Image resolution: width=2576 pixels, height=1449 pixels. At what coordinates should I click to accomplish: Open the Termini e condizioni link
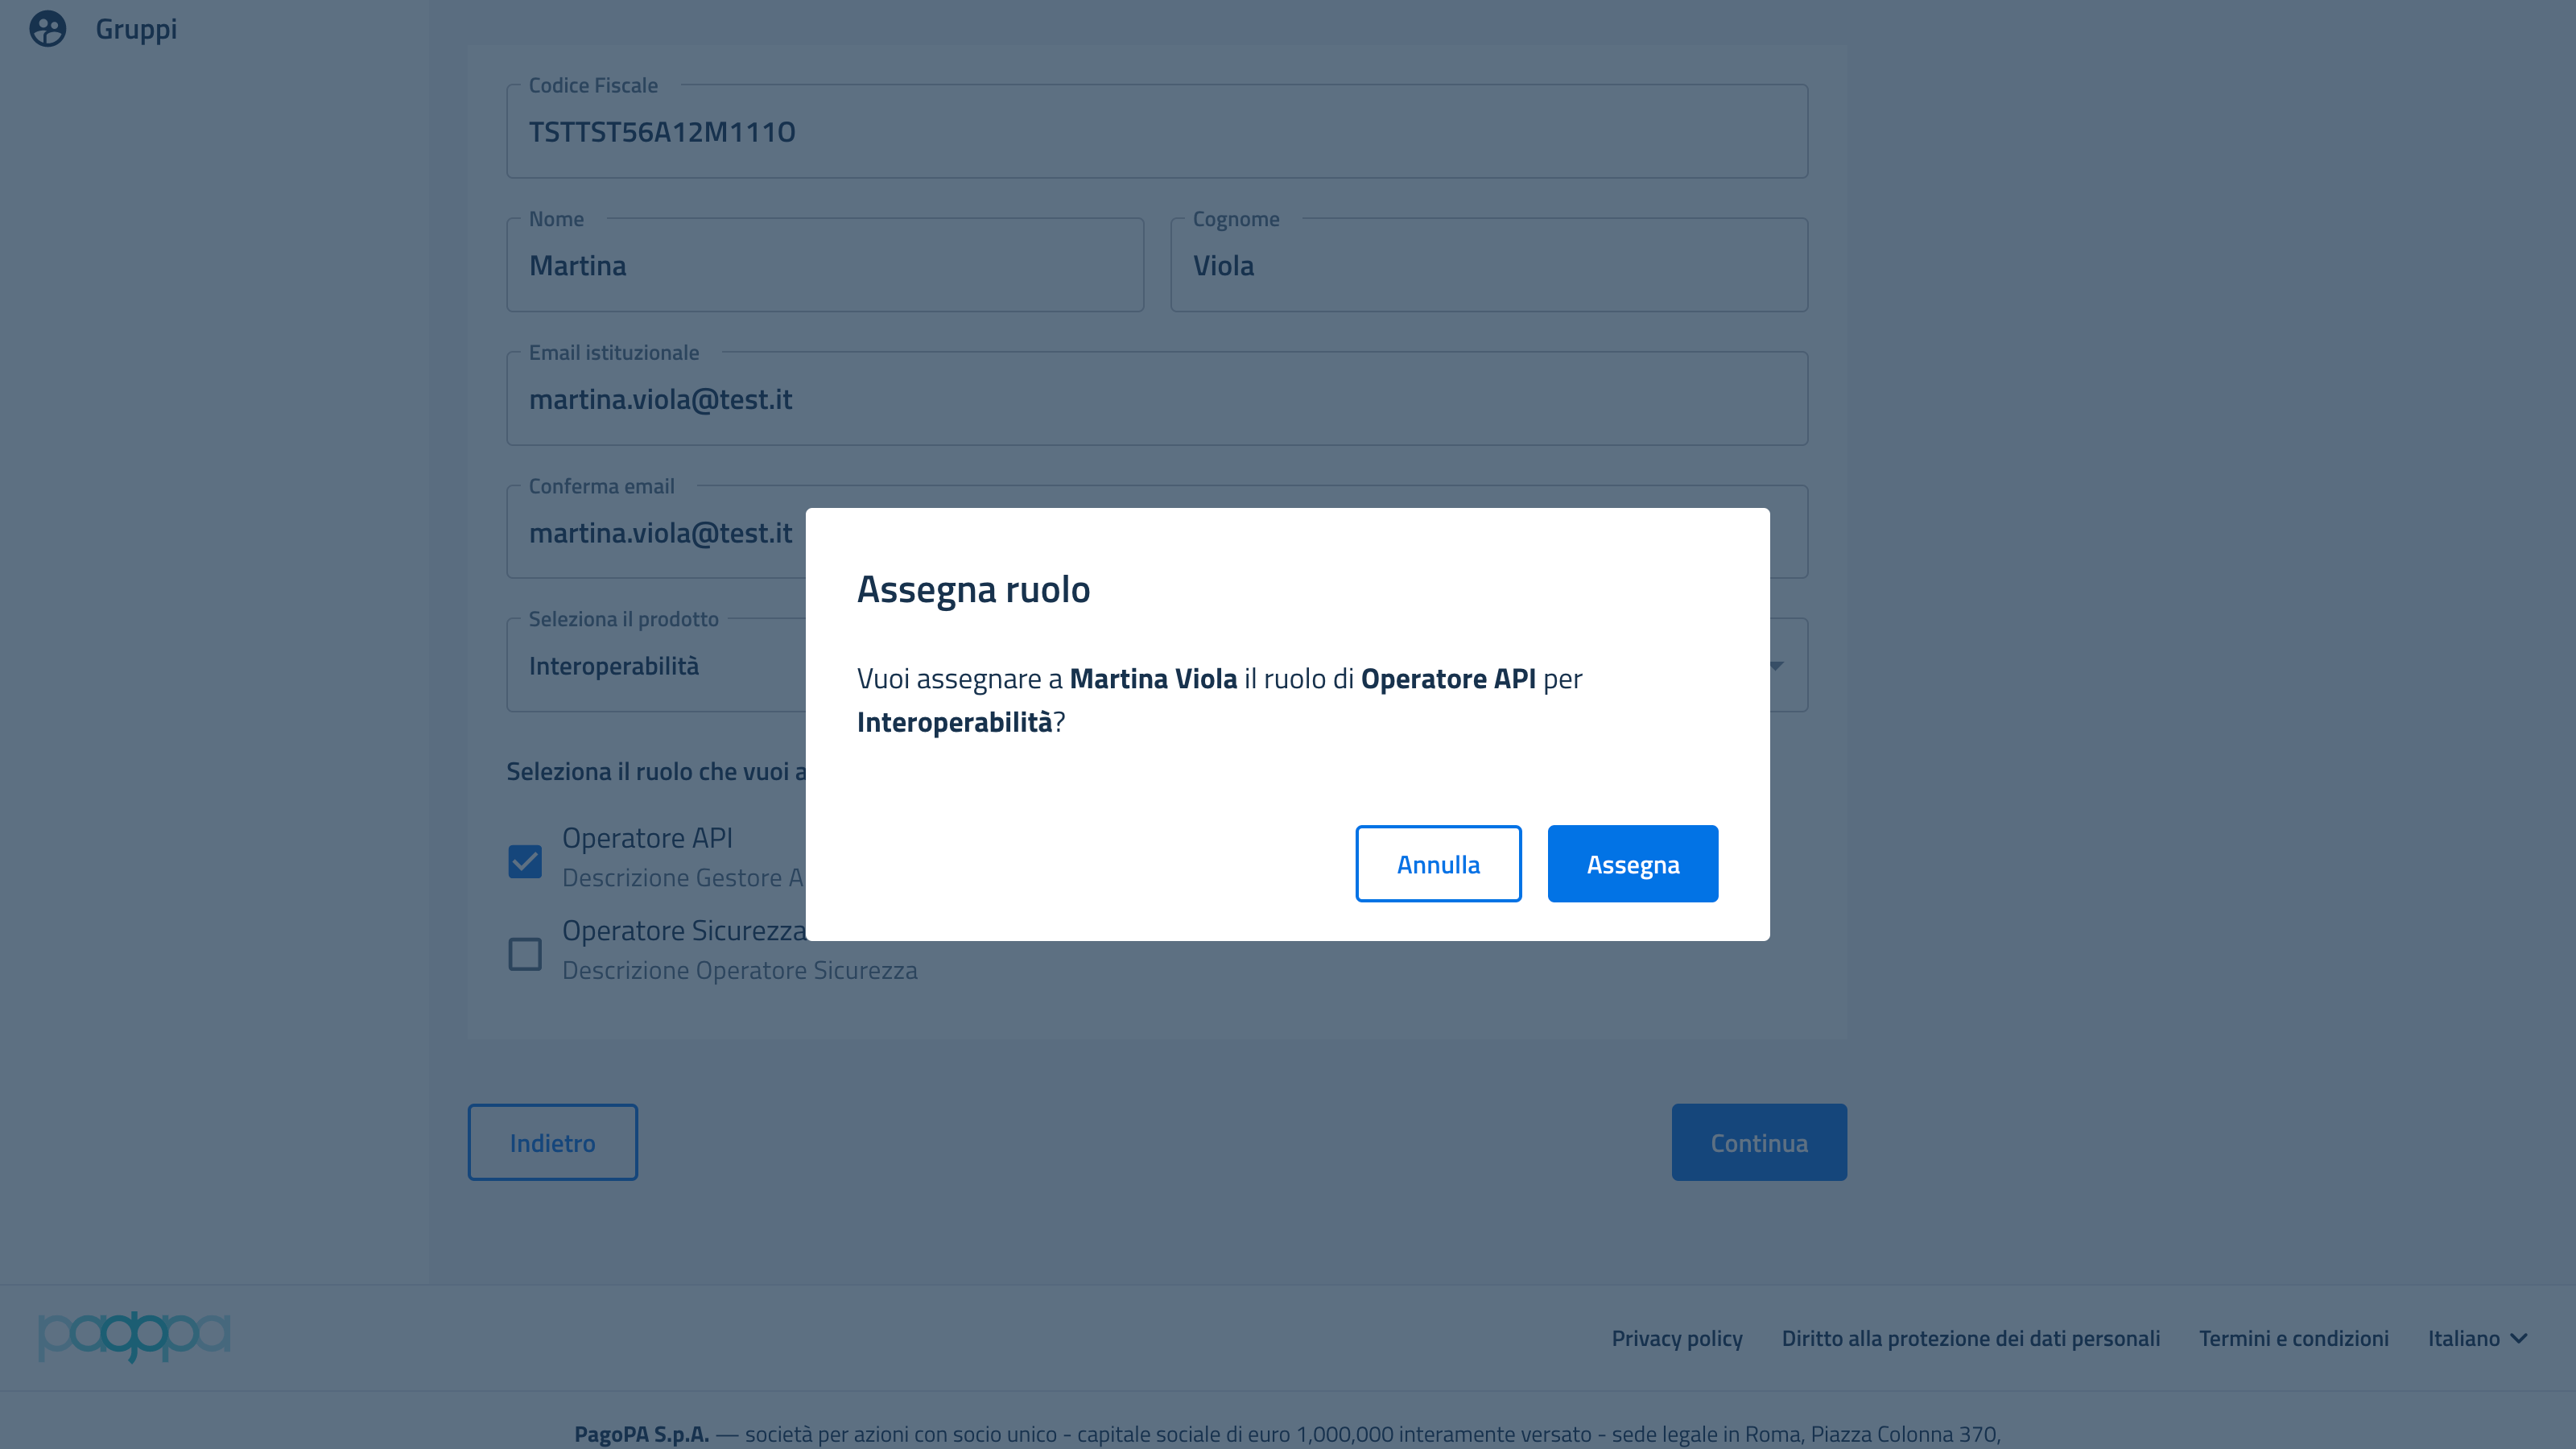[x=2294, y=1338]
